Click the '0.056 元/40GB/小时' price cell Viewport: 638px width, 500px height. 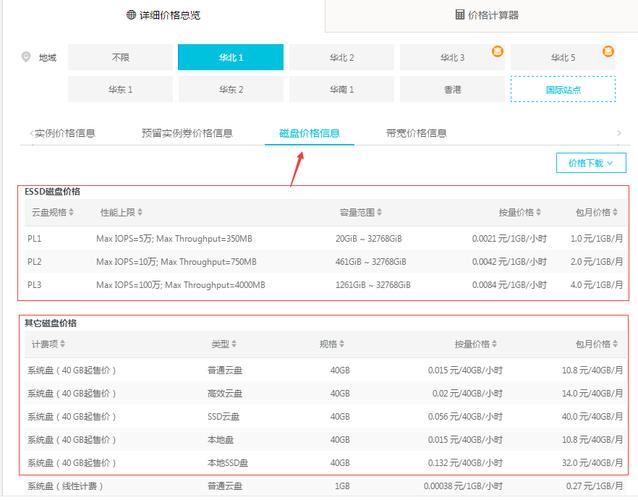(x=465, y=417)
